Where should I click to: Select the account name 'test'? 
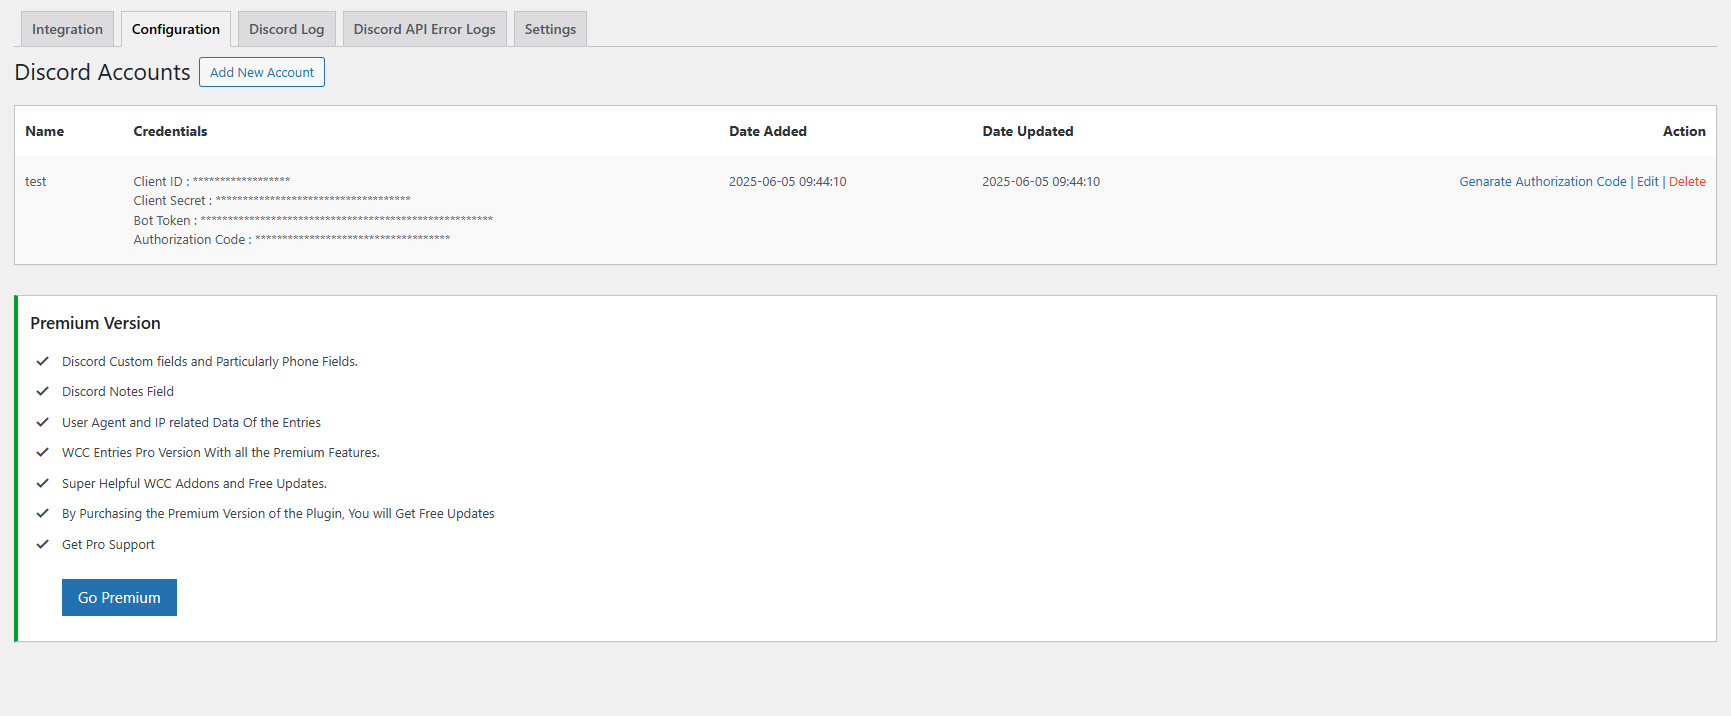click(x=36, y=182)
